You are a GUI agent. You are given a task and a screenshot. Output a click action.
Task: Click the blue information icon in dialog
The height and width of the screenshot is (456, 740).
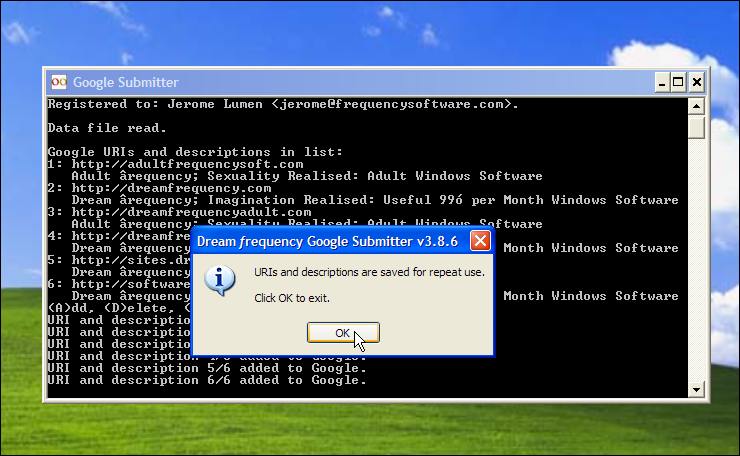[219, 280]
